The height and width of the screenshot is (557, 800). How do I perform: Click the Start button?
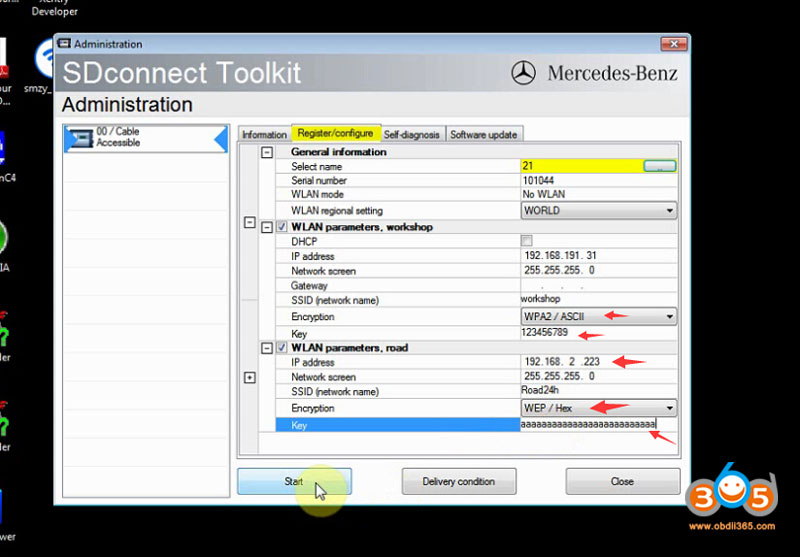294,481
